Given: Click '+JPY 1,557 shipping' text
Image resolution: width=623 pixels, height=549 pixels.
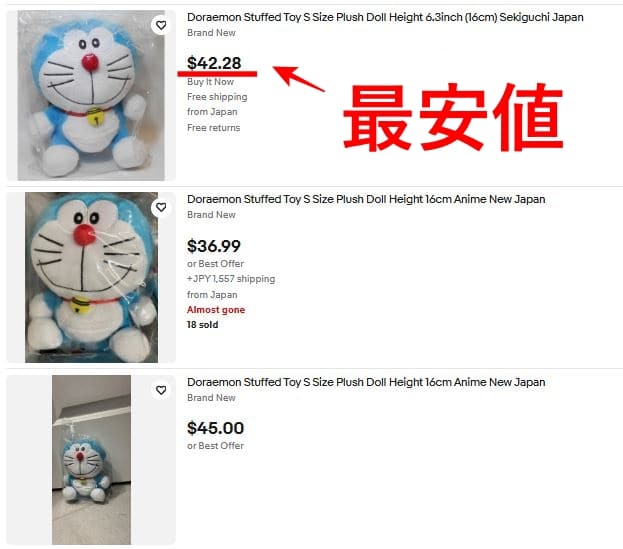Looking at the screenshot, I should (x=231, y=279).
